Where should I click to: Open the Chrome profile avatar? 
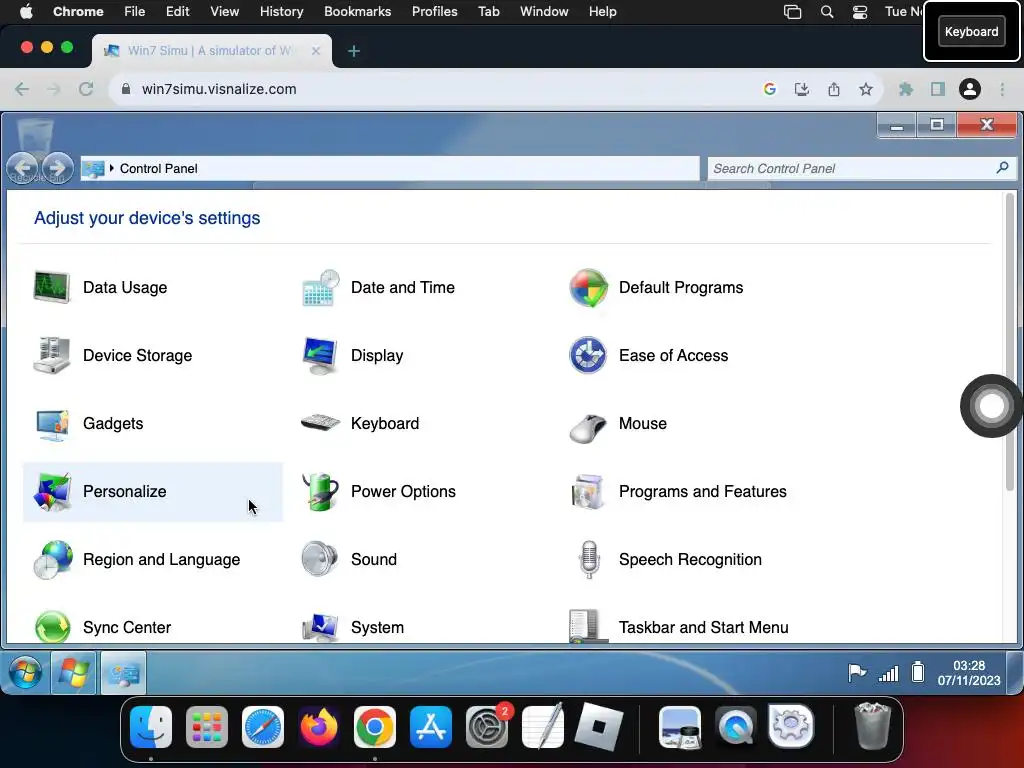pyautogui.click(x=970, y=89)
